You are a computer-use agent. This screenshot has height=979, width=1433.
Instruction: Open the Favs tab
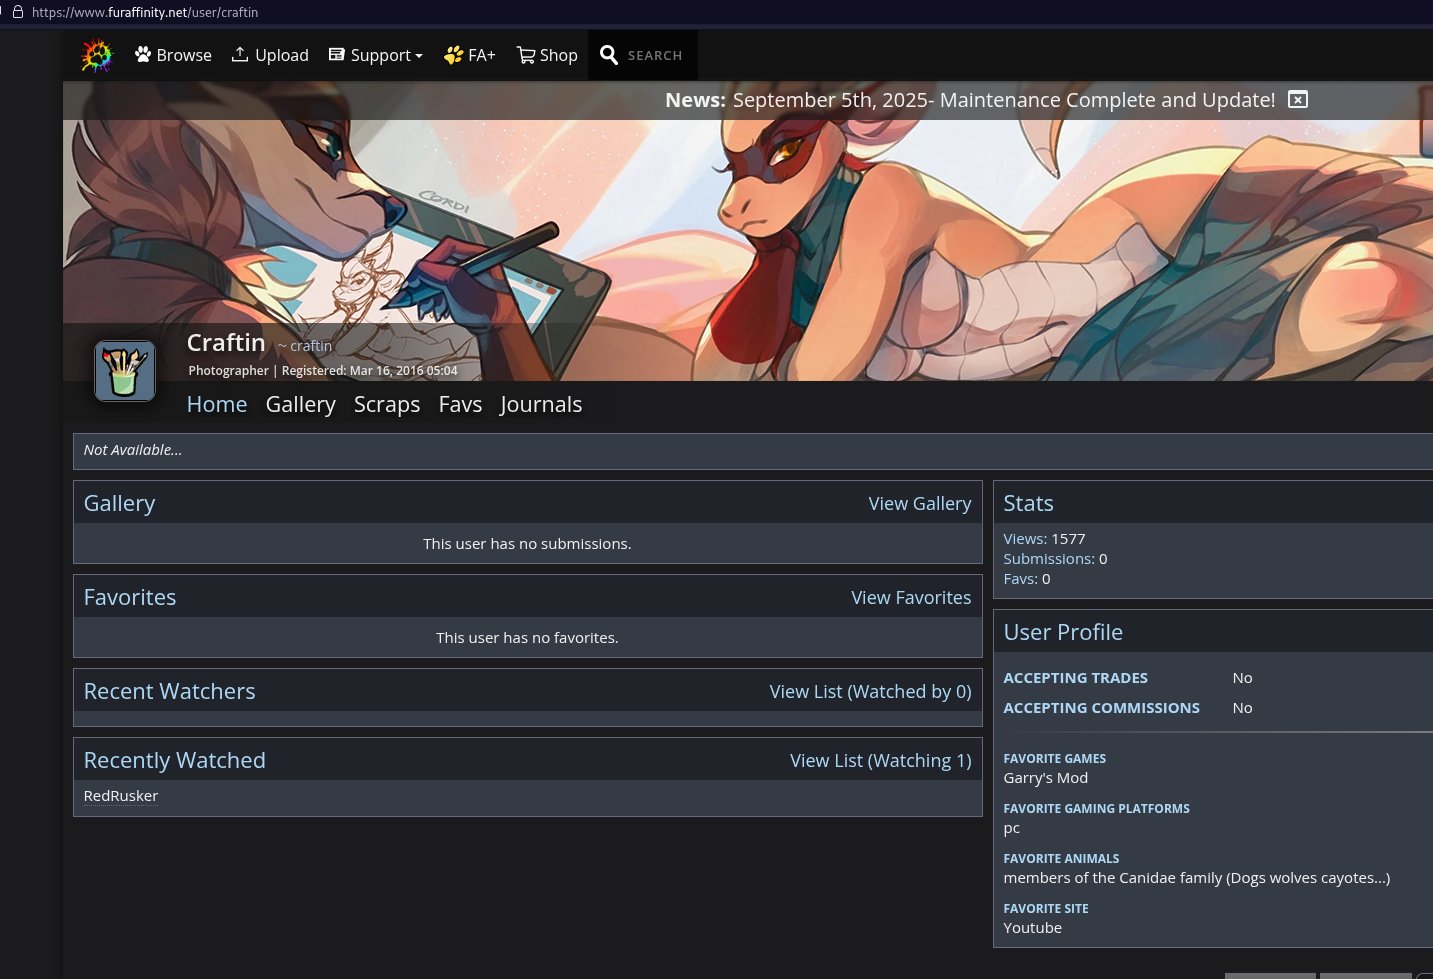(460, 404)
